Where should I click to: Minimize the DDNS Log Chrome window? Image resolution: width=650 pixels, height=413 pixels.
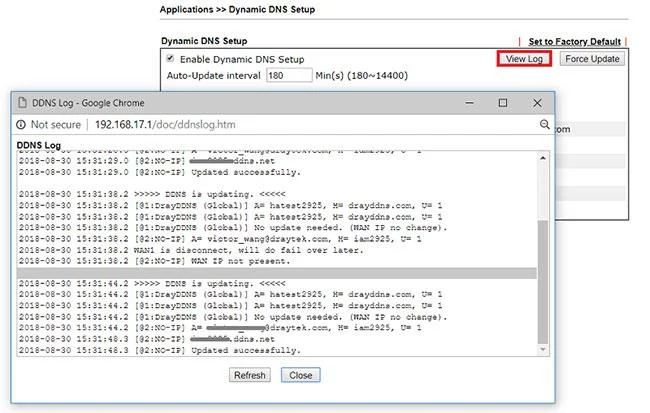click(470, 103)
